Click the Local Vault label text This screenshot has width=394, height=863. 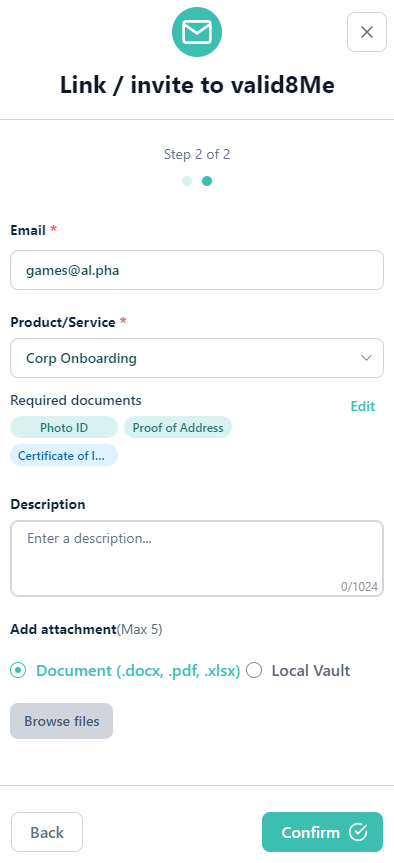click(311, 671)
